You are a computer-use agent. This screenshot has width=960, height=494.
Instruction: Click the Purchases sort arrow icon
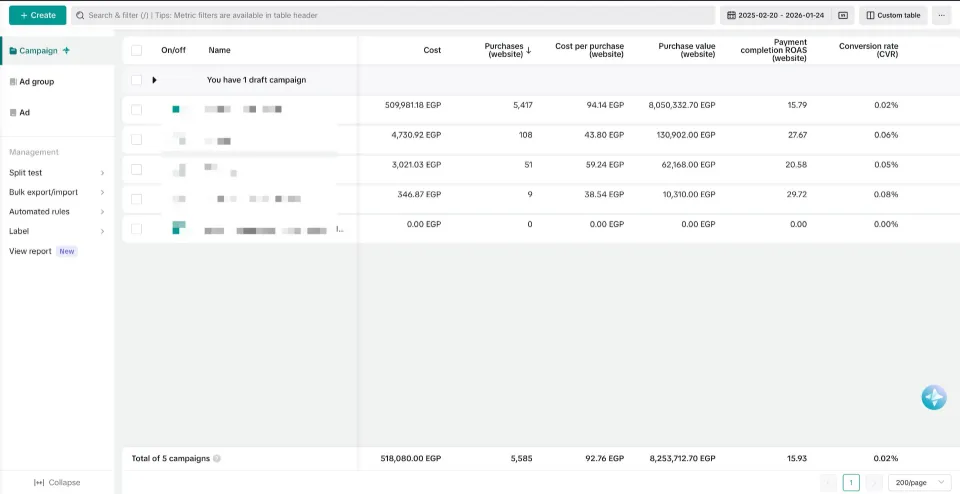click(x=528, y=51)
